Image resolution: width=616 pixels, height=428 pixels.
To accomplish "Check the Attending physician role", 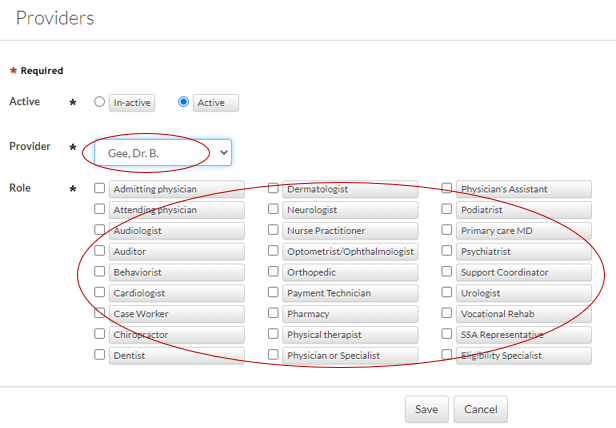I will 99,209.
